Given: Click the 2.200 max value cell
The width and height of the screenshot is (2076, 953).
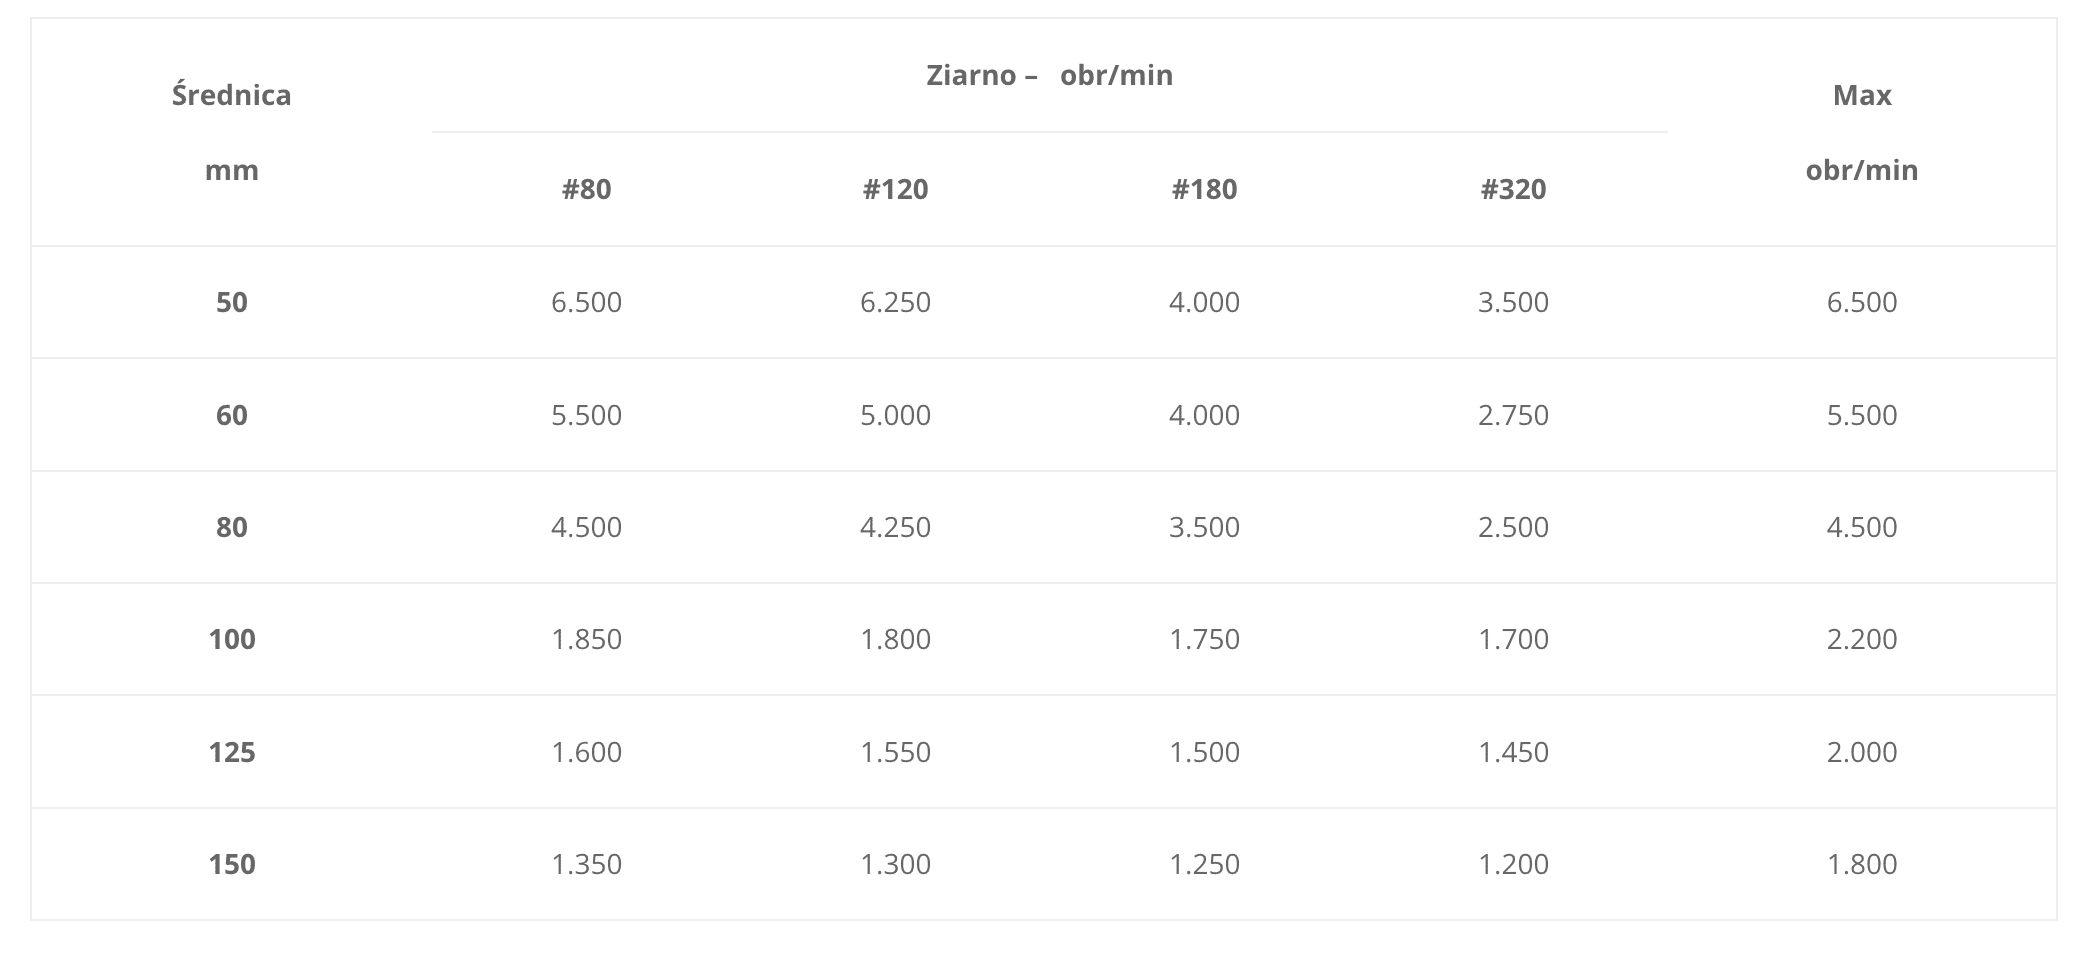Looking at the screenshot, I should [x=1862, y=639].
